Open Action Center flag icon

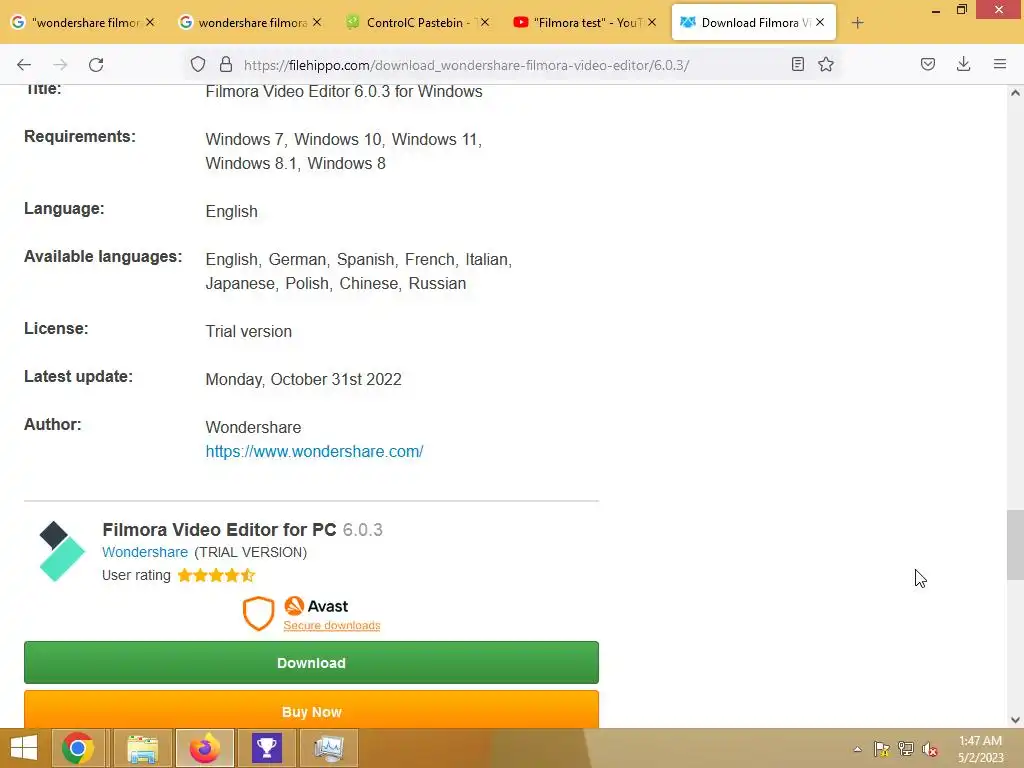[882, 749]
